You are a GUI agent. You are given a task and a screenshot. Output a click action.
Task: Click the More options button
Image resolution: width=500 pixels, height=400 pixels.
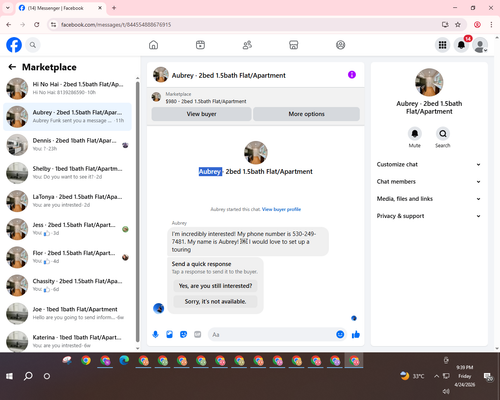(x=306, y=114)
